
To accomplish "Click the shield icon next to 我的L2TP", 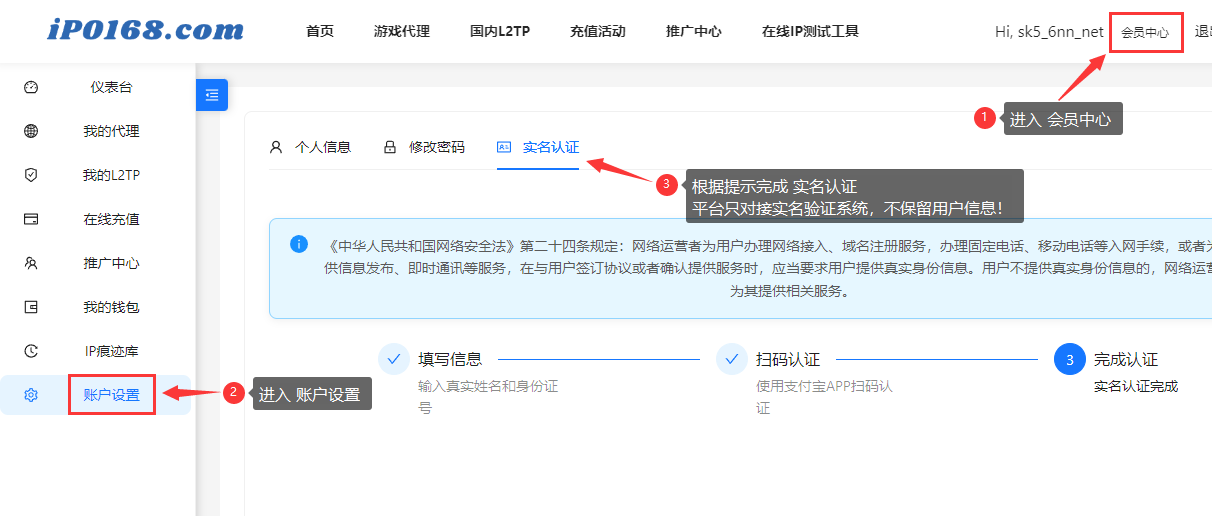I will coord(31,176).
